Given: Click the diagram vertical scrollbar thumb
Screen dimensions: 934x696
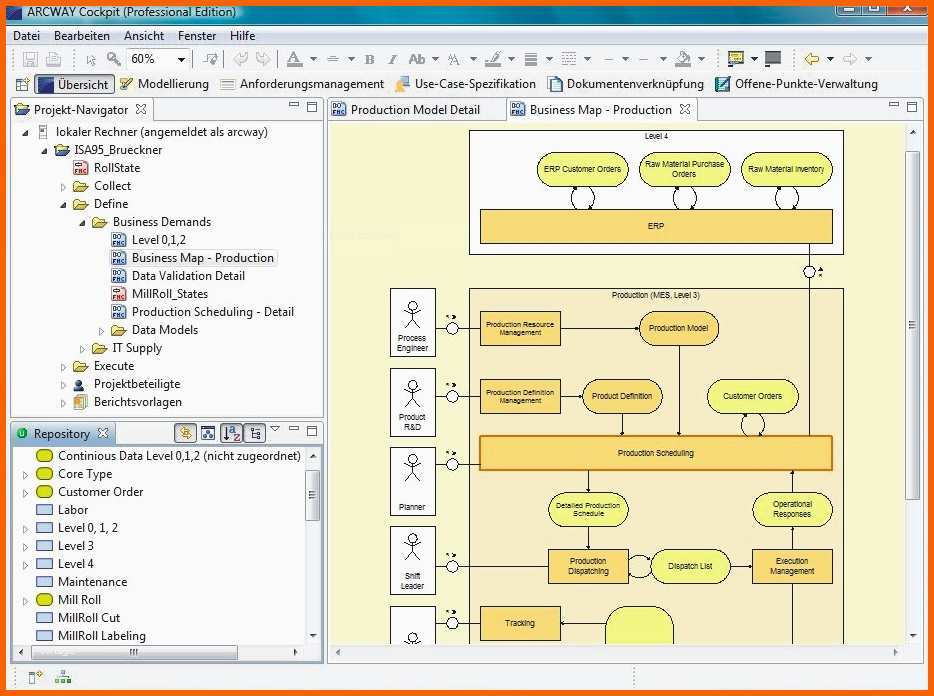Looking at the screenshot, I should point(912,325).
